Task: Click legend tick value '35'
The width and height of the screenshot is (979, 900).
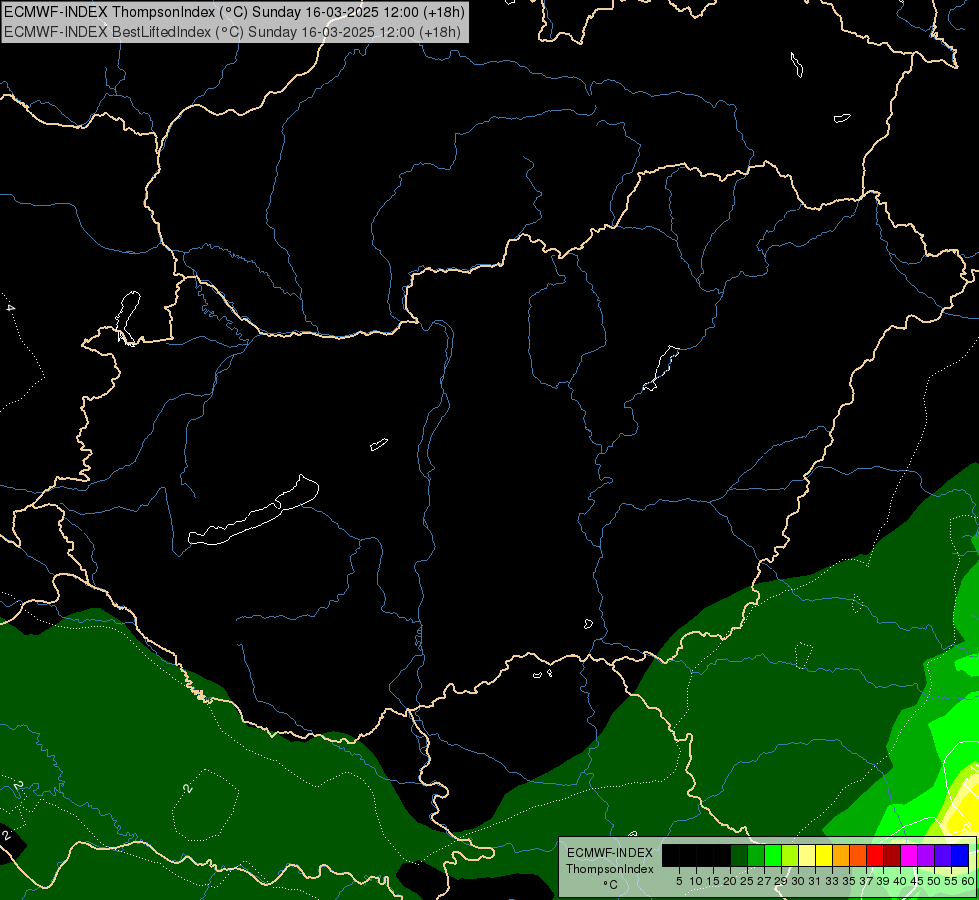Action: tap(849, 881)
